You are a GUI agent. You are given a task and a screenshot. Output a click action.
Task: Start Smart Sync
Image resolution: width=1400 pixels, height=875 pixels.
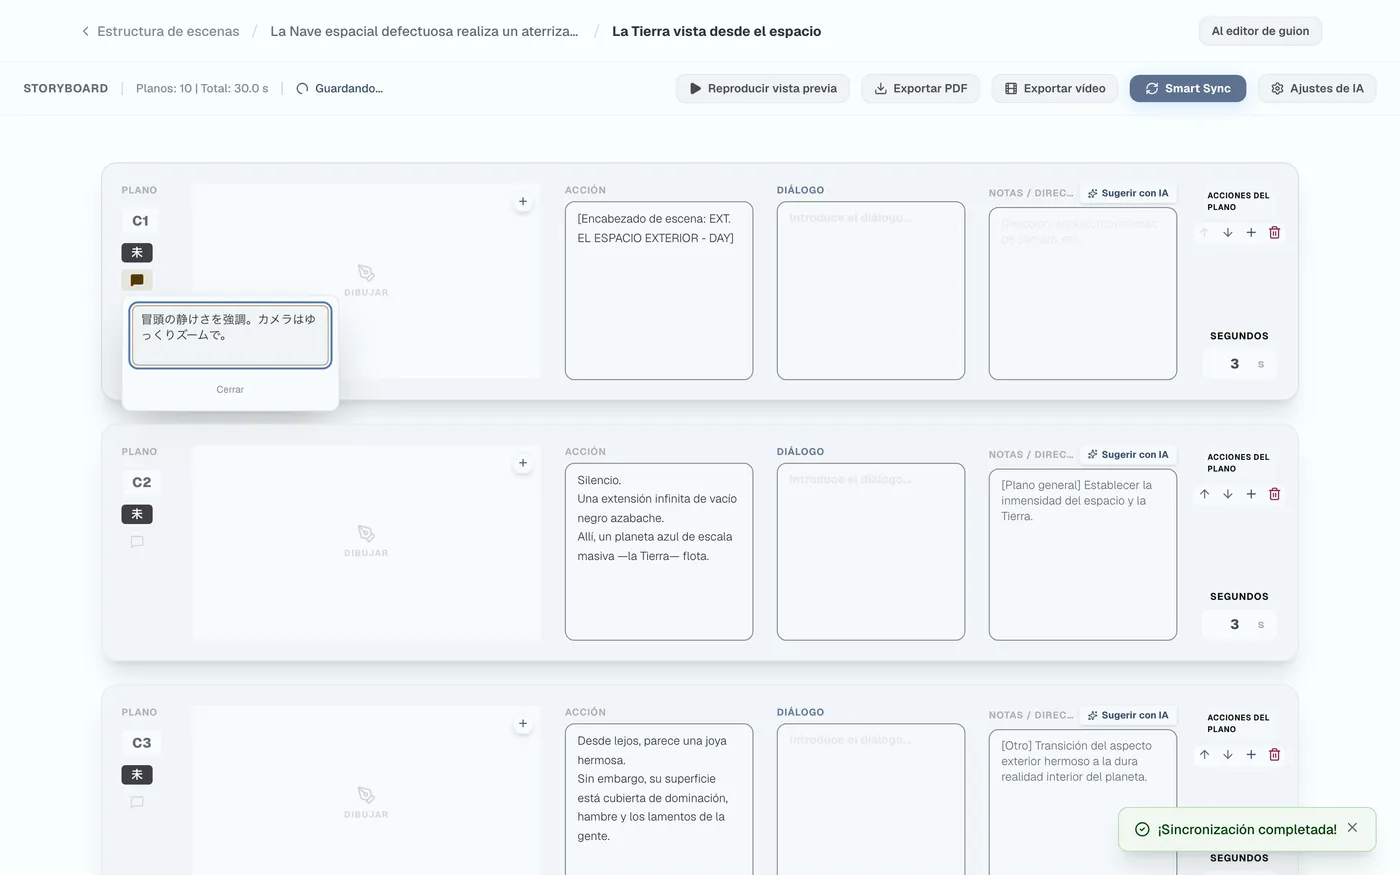point(1188,88)
